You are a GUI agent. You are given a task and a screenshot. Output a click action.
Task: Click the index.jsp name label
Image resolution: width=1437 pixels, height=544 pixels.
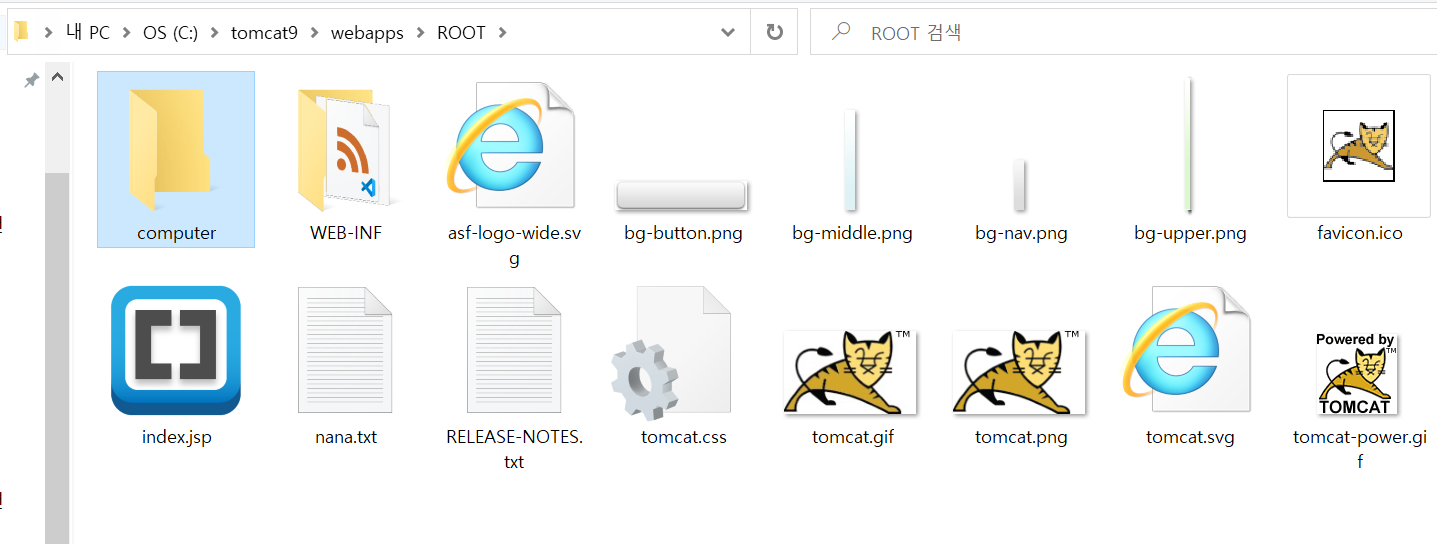[x=177, y=437]
